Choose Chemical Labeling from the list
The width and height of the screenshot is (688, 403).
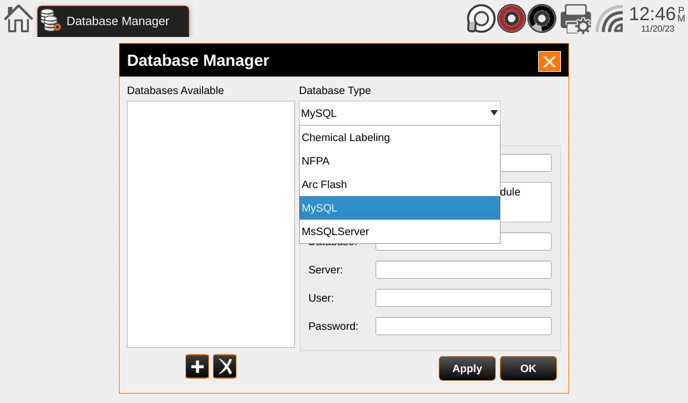pos(399,137)
